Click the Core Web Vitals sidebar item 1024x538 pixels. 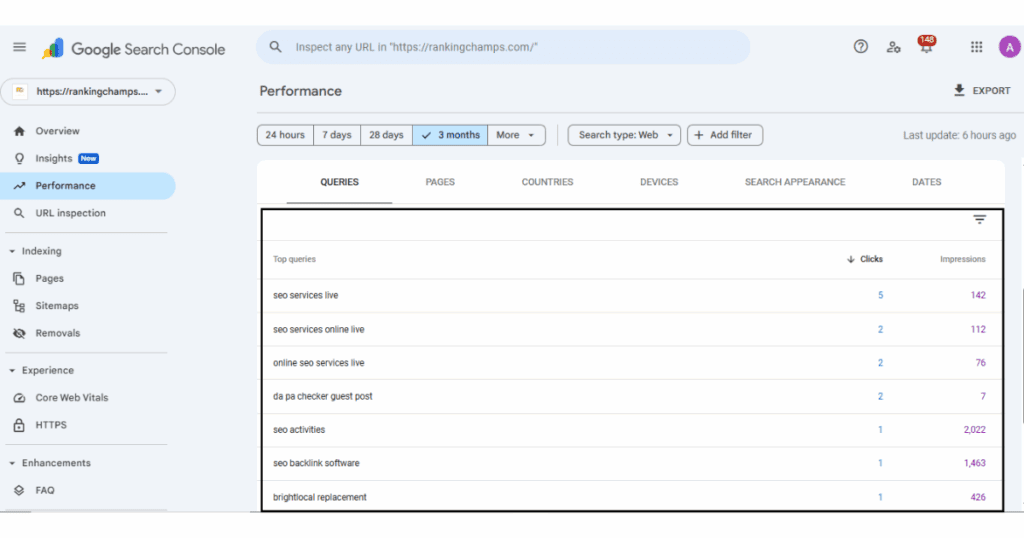[71, 398]
